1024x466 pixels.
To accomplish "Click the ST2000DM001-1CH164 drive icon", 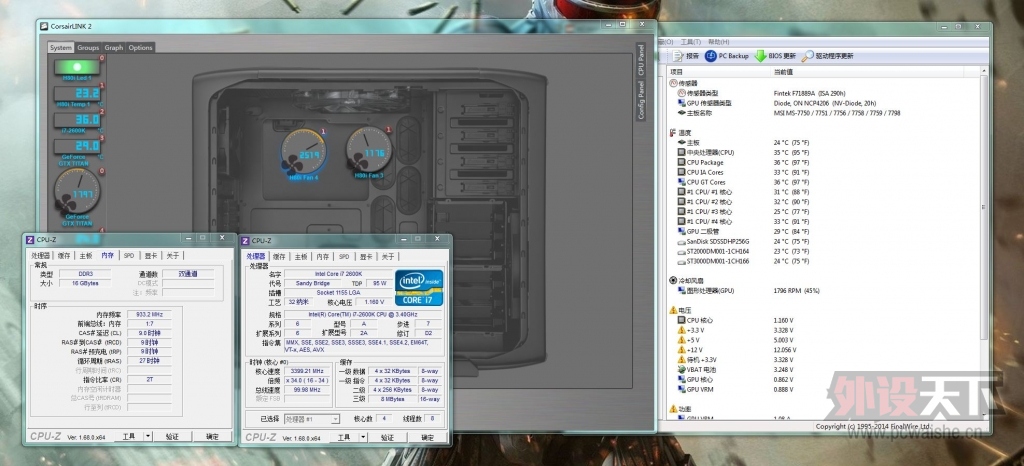I will point(682,251).
